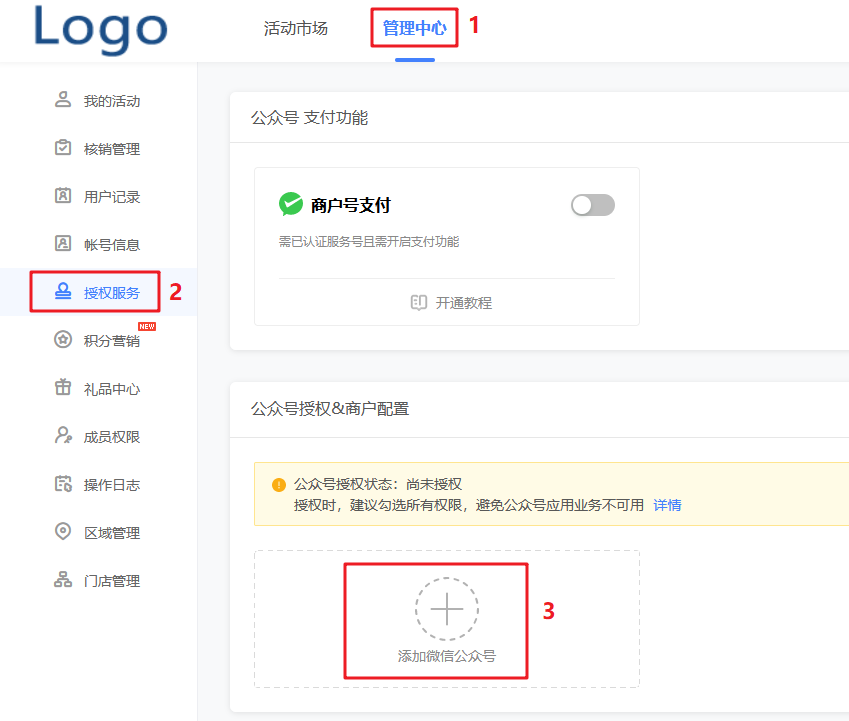Click the 商户号支付 title text
This screenshot has height=721, width=849.
pyautogui.click(x=350, y=205)
